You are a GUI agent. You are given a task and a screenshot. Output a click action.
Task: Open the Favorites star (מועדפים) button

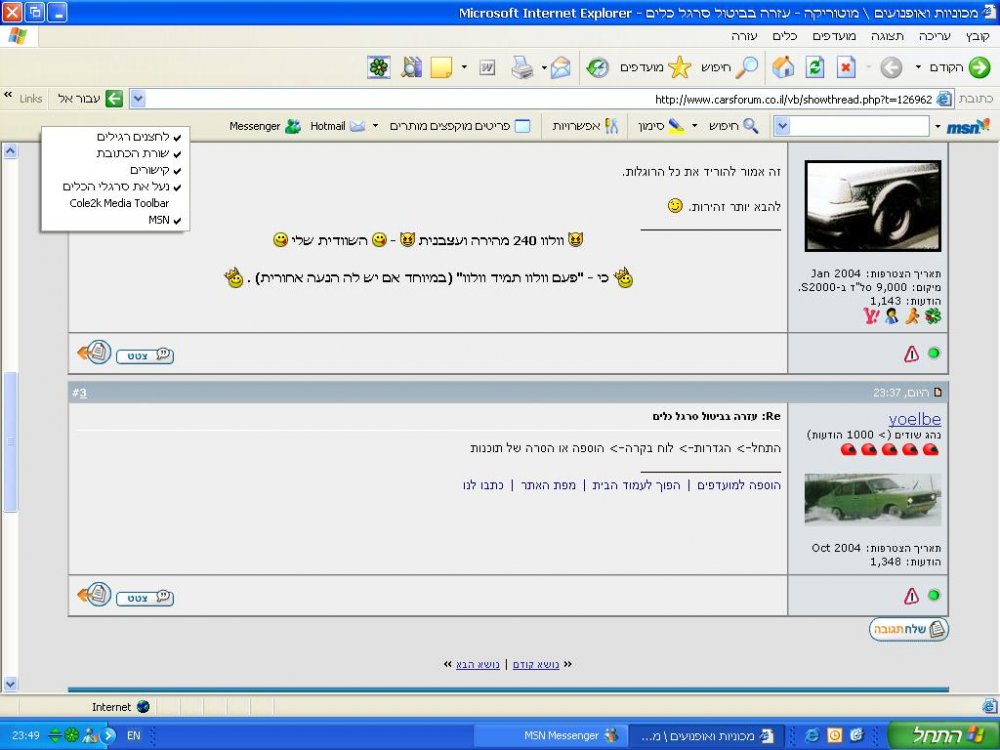tap(656, 68)
